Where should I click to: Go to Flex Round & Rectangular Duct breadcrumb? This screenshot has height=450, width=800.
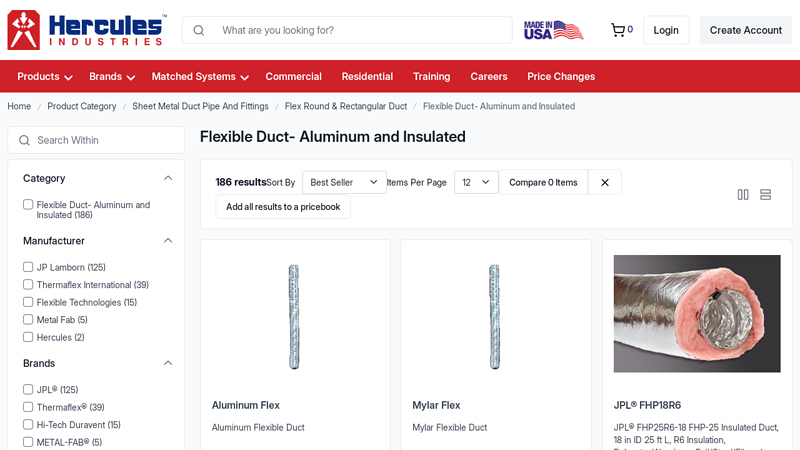346,106
